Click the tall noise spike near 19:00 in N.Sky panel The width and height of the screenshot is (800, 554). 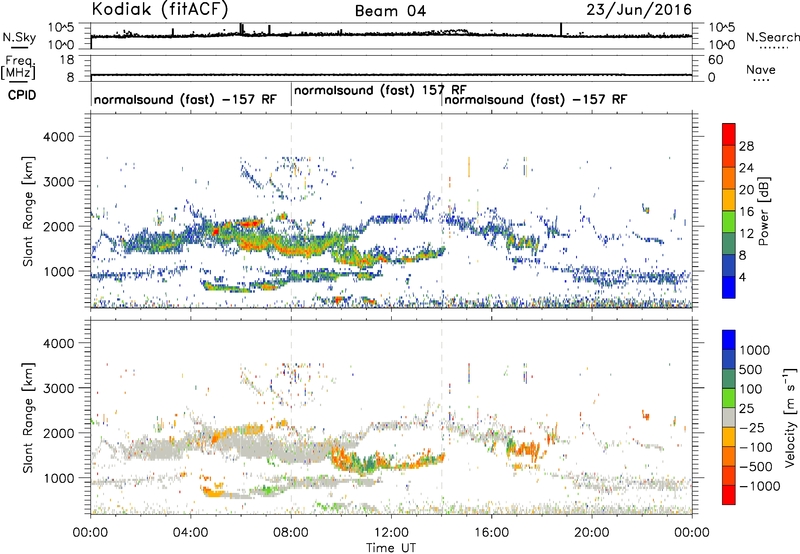(x=561, y=30)
